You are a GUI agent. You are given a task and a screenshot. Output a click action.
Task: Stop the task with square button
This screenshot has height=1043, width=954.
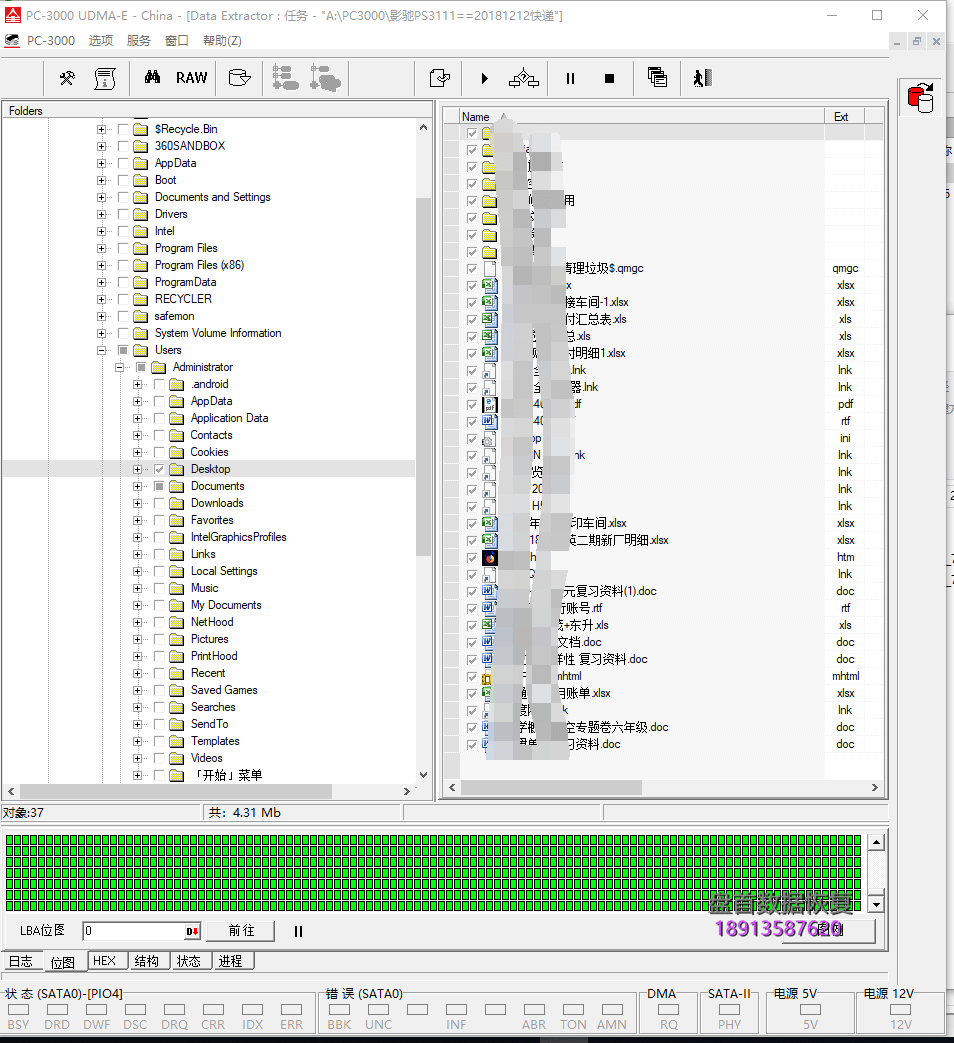click(609, 78)
